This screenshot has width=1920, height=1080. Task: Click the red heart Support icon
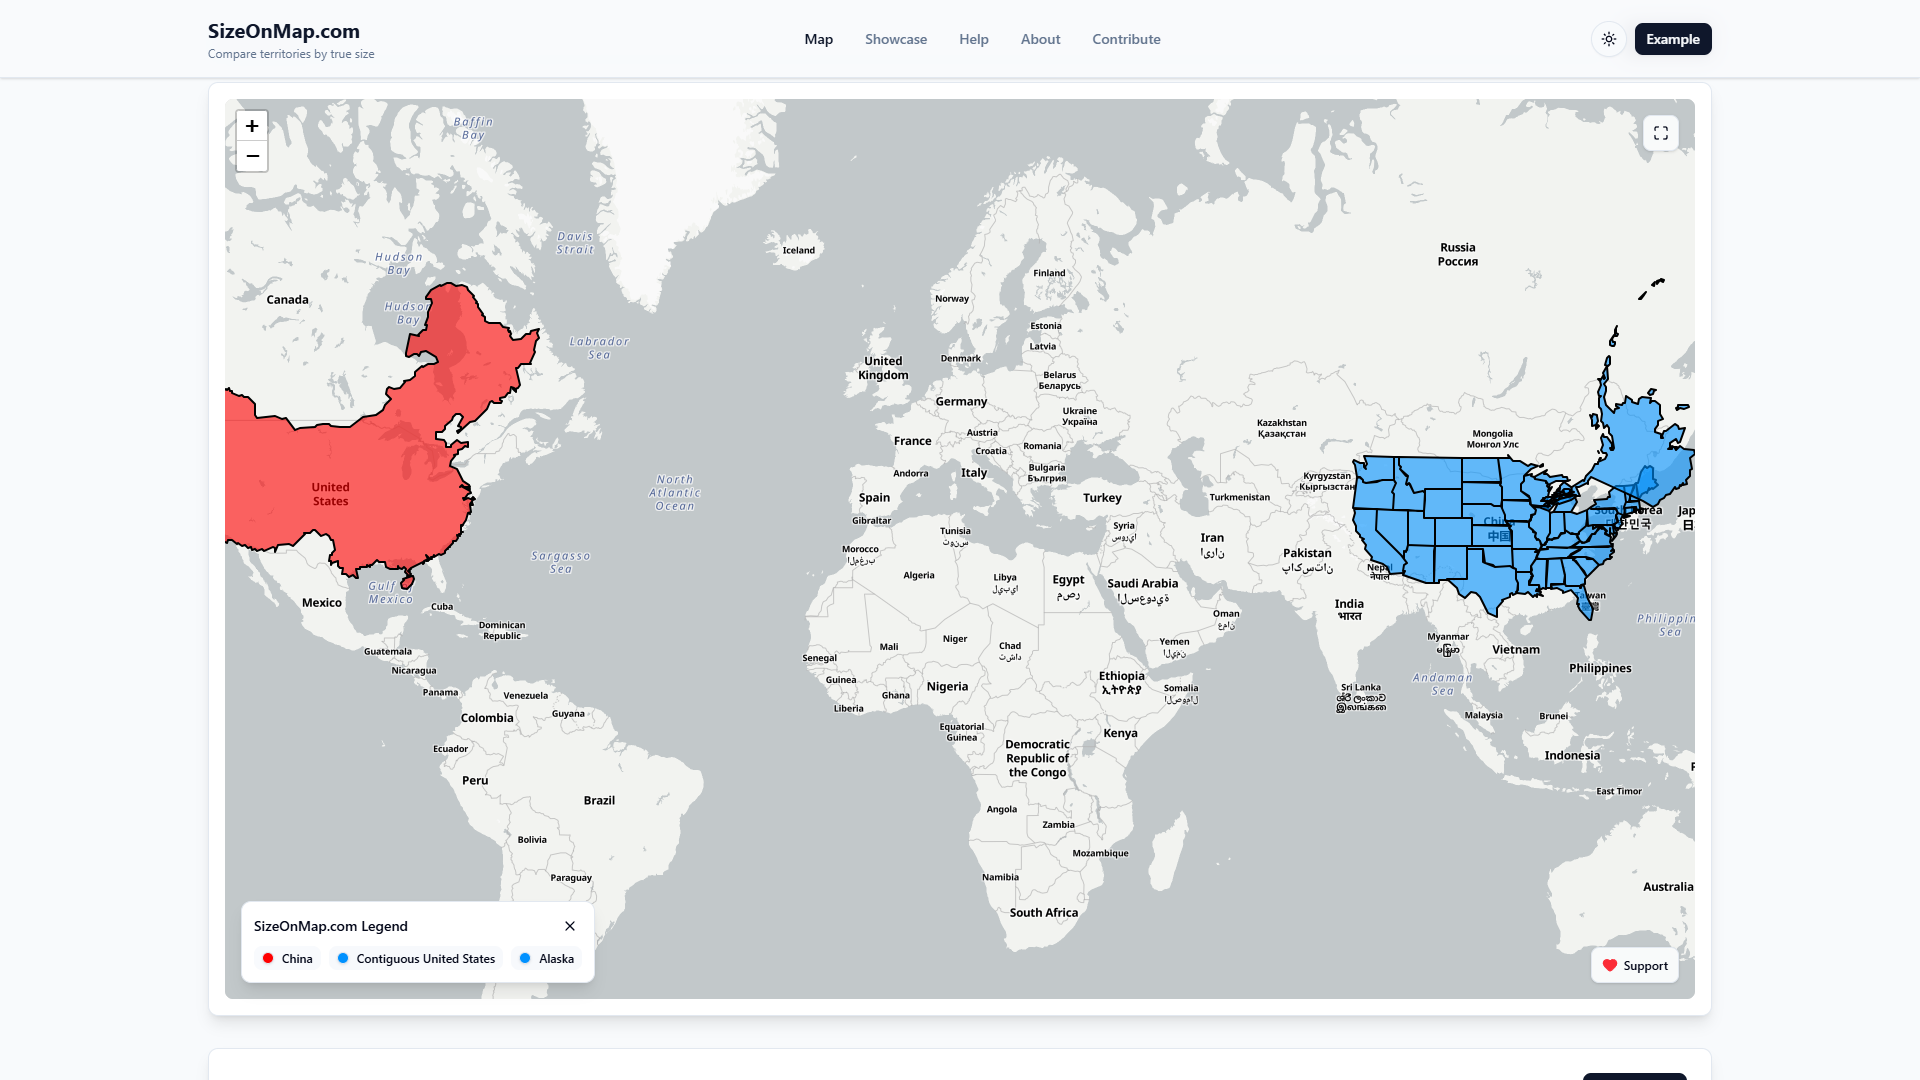point(1610,965)
